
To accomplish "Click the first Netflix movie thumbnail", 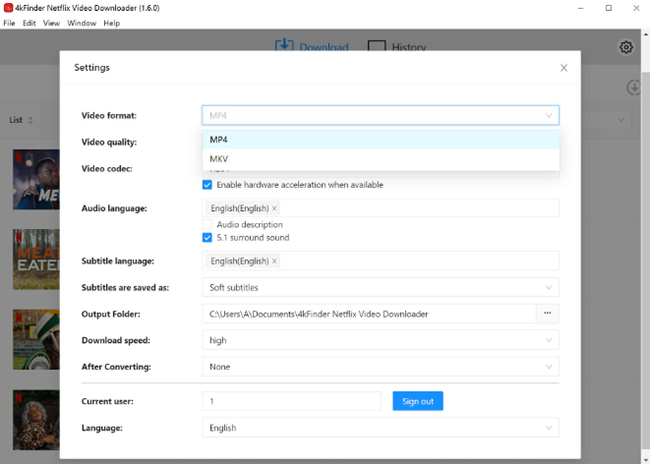I will [36, 180].
